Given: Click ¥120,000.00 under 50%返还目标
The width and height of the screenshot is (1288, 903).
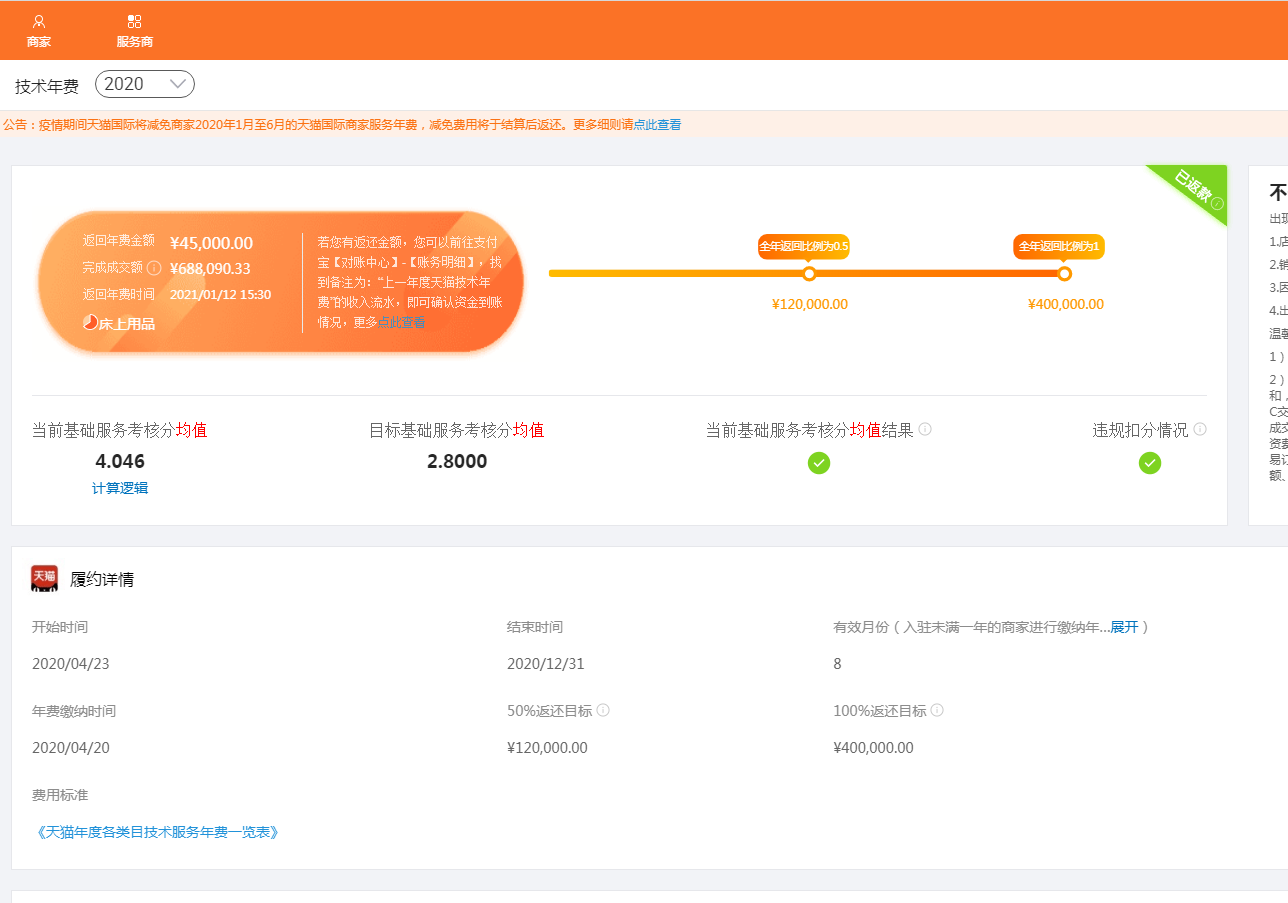Looking at the screenshot, I should 547,748.
